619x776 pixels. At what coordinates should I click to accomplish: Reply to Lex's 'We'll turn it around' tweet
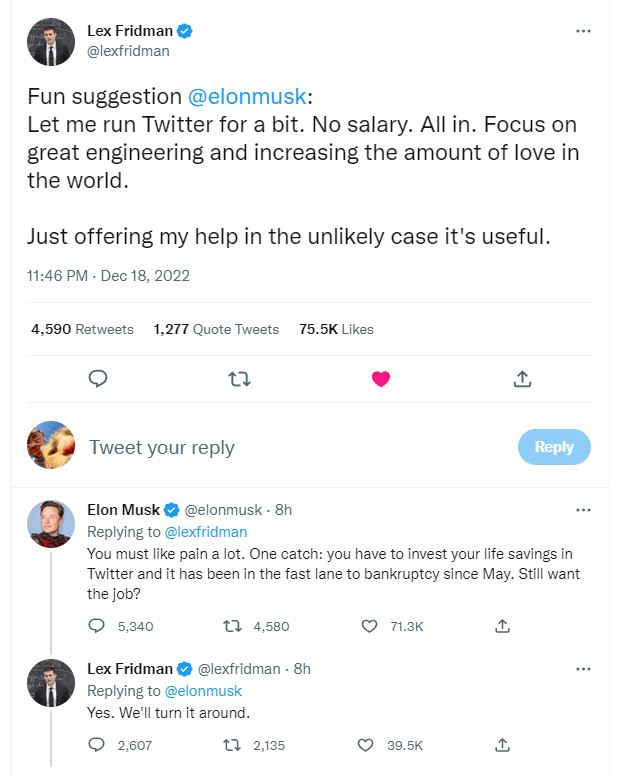pyautogui.click(x=97, y=745)
